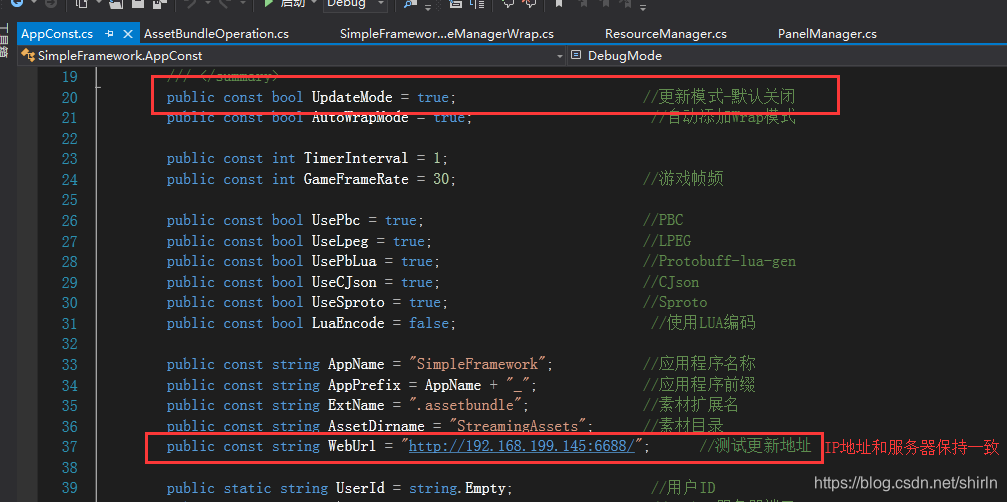Viewport: 1007px width, 502px height.
Task: Open the ResourceManager.cs tab
Action: click(666, 34)
